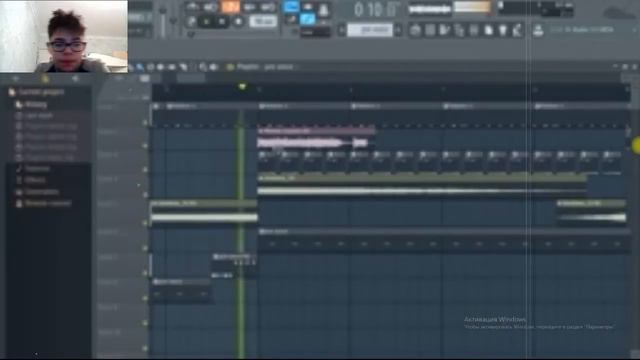Toggle the metronome button in the transport panel
Image resolution: width=640 pixels, height=360 pixels.
(193, 7)
